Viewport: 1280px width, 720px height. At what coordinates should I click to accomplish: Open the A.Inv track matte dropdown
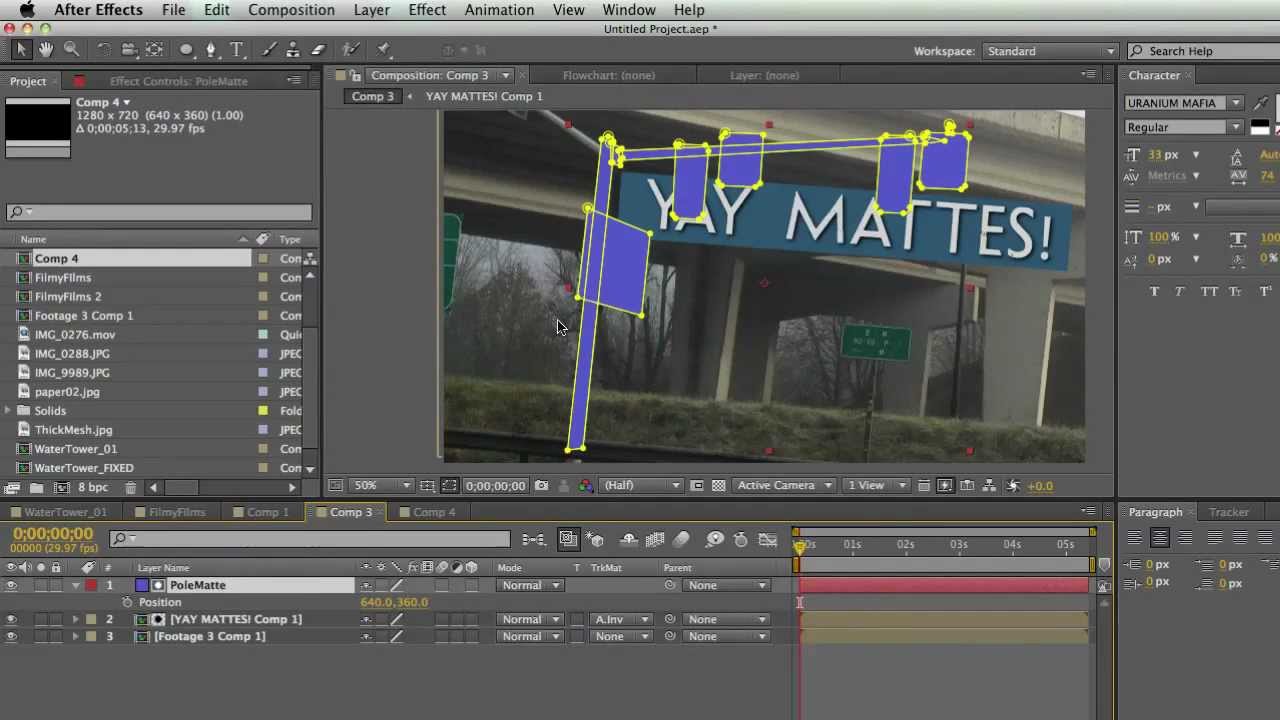[x=620, y=619]
